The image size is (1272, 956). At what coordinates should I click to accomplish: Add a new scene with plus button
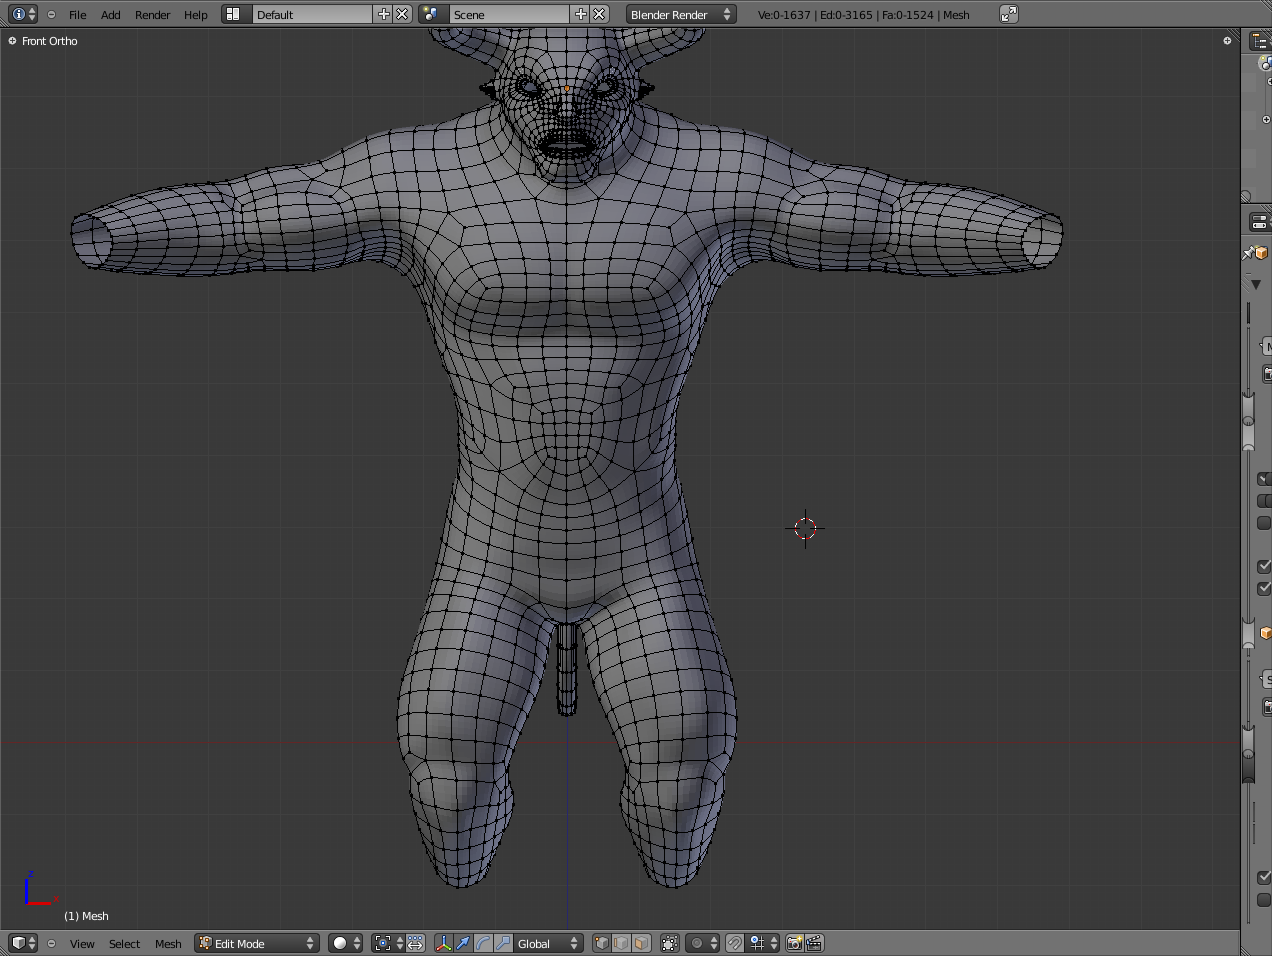(581, 14)
